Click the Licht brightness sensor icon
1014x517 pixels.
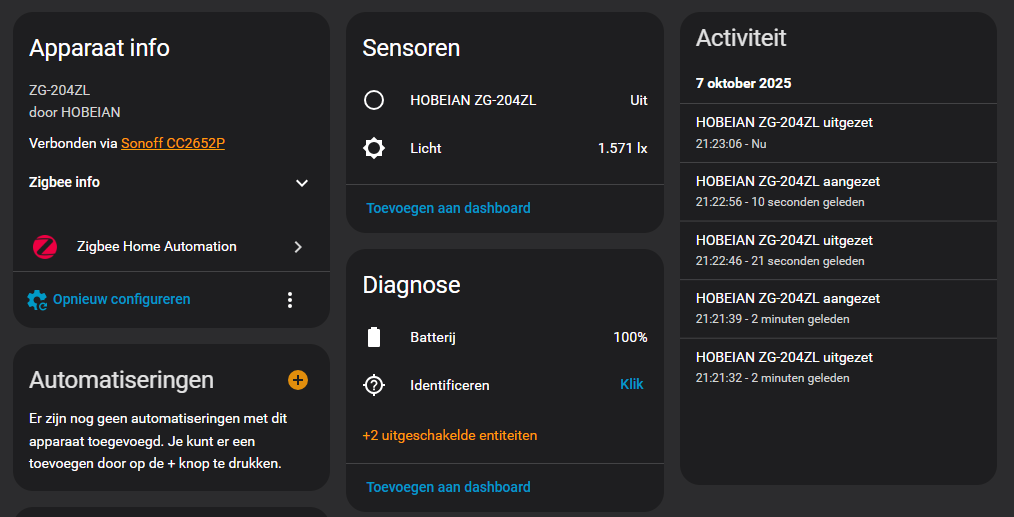point(374,149)
